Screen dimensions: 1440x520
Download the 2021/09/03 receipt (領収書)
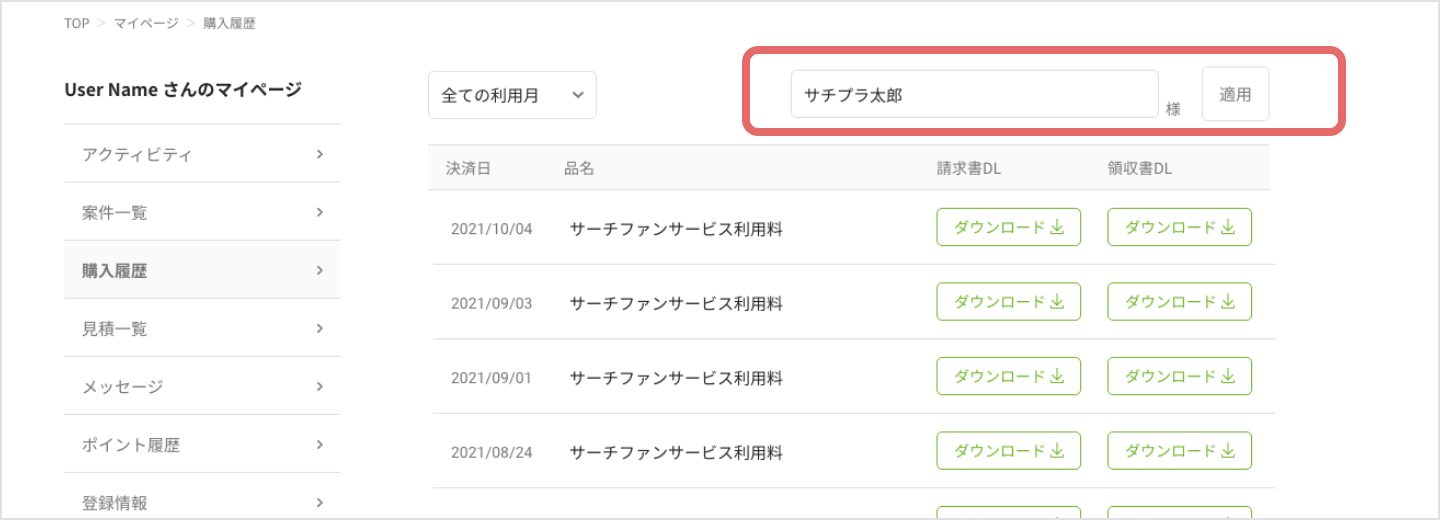tap(1179, 301)
